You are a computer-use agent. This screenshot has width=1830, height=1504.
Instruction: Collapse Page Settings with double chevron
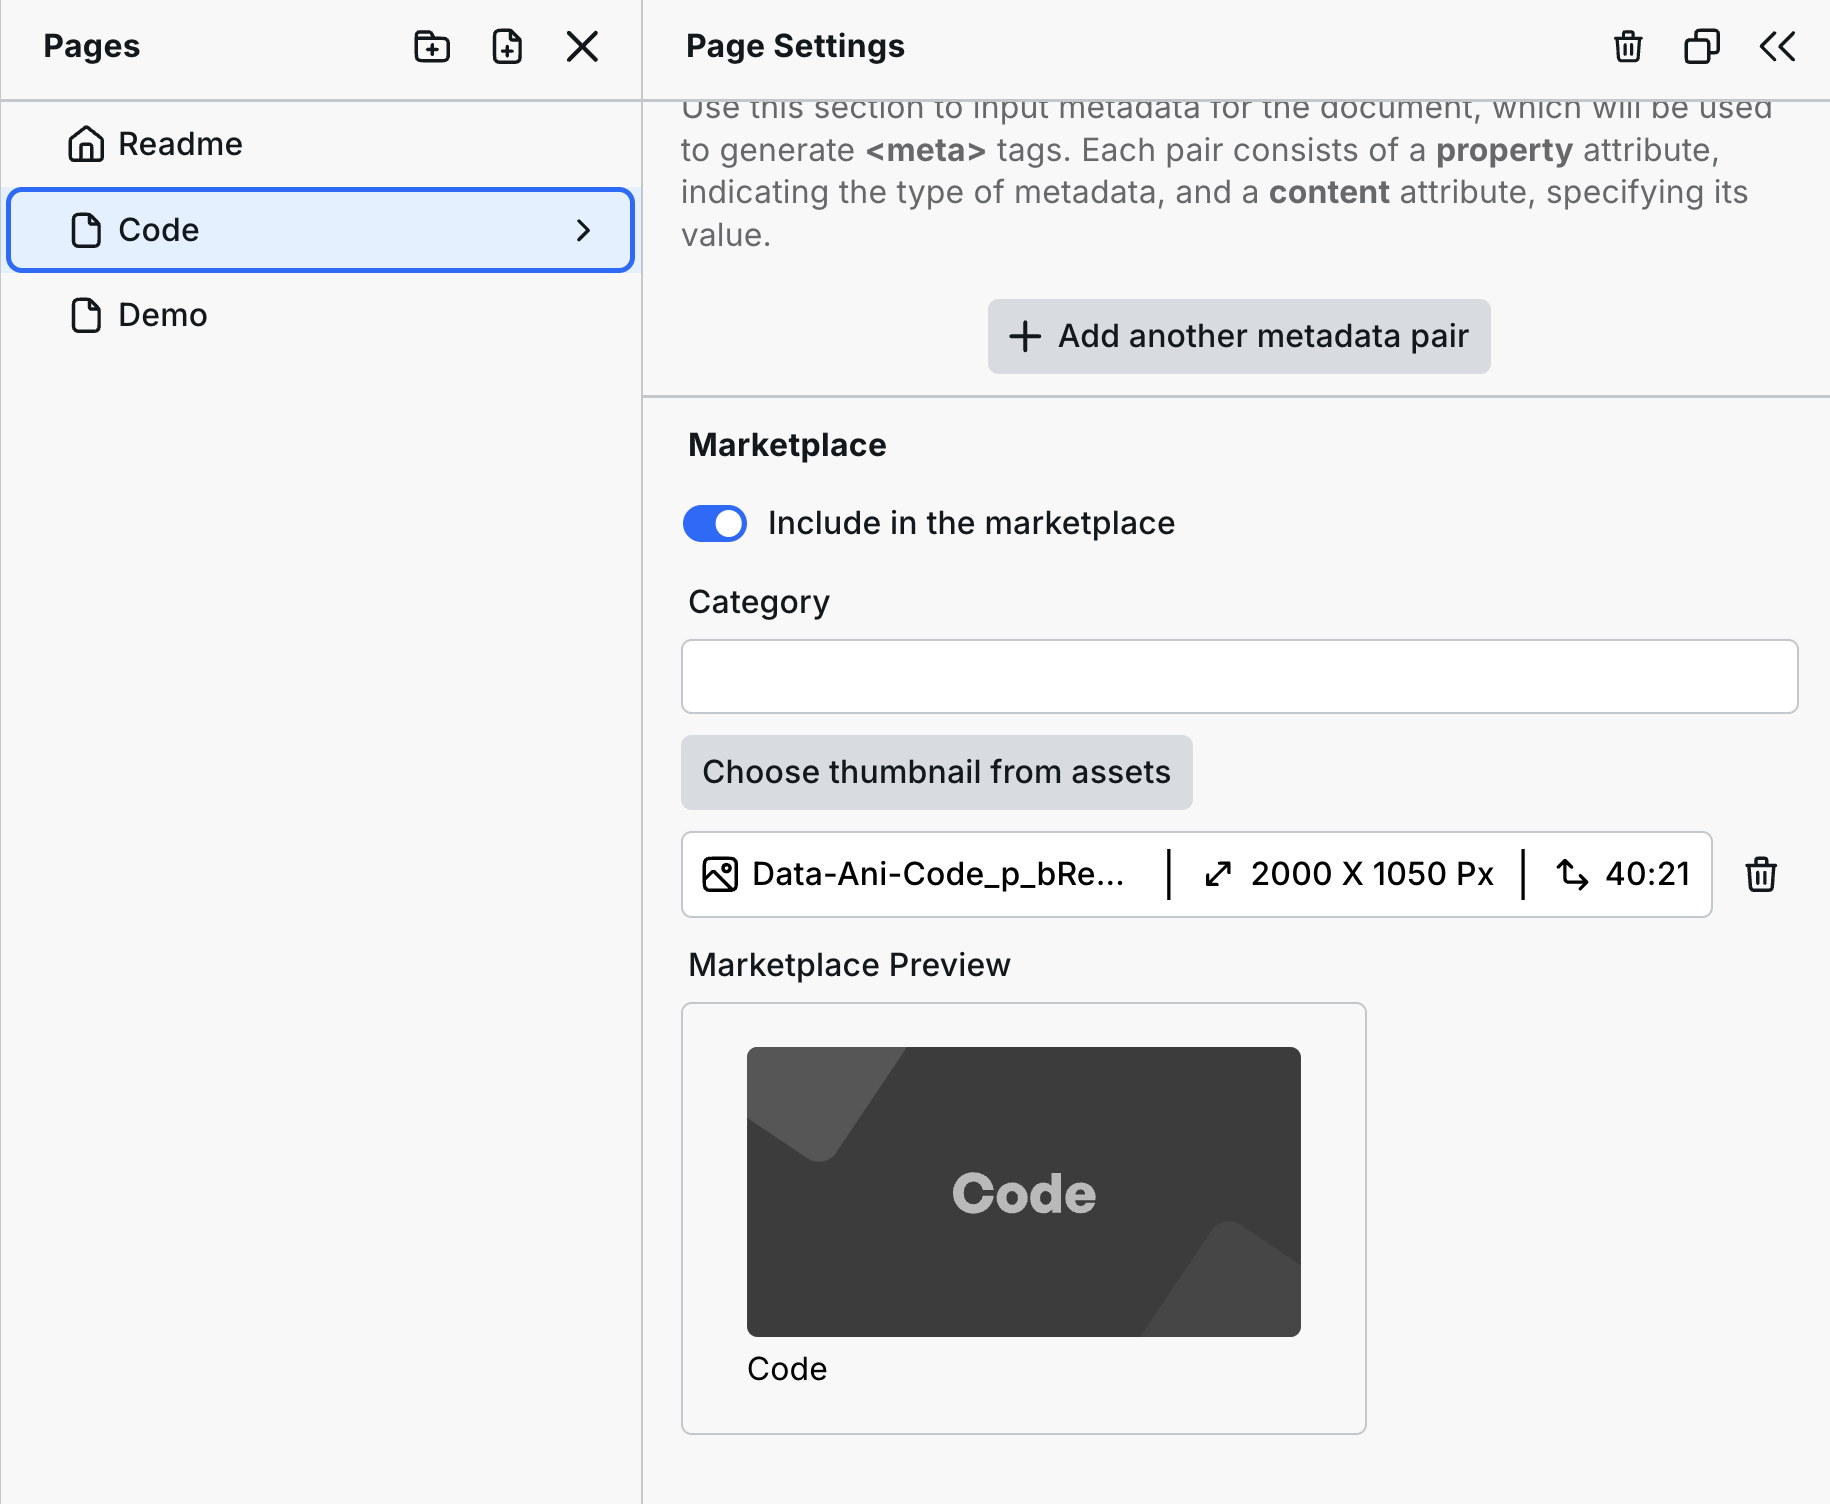[1777, 46]
